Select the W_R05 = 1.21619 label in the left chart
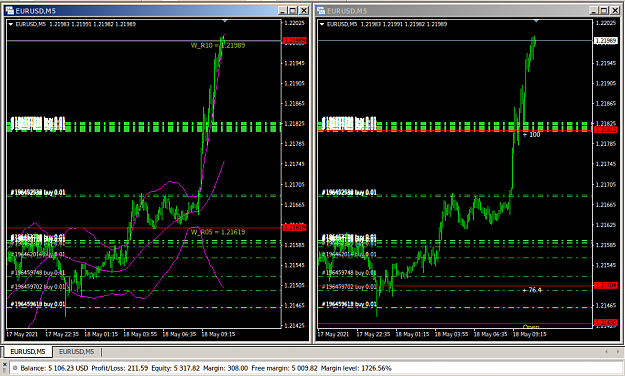 pyautogui.click(x=218, y=232)
